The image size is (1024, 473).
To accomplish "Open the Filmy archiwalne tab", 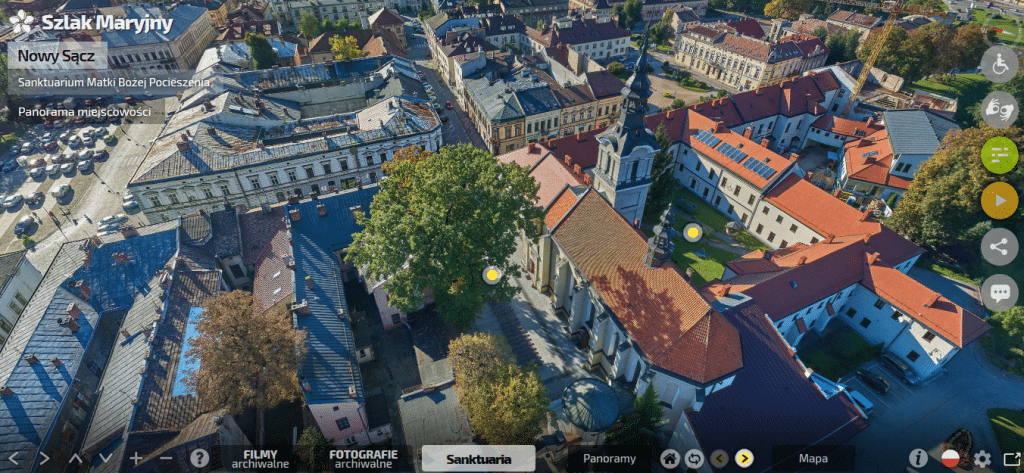I will tap(260, 459).
